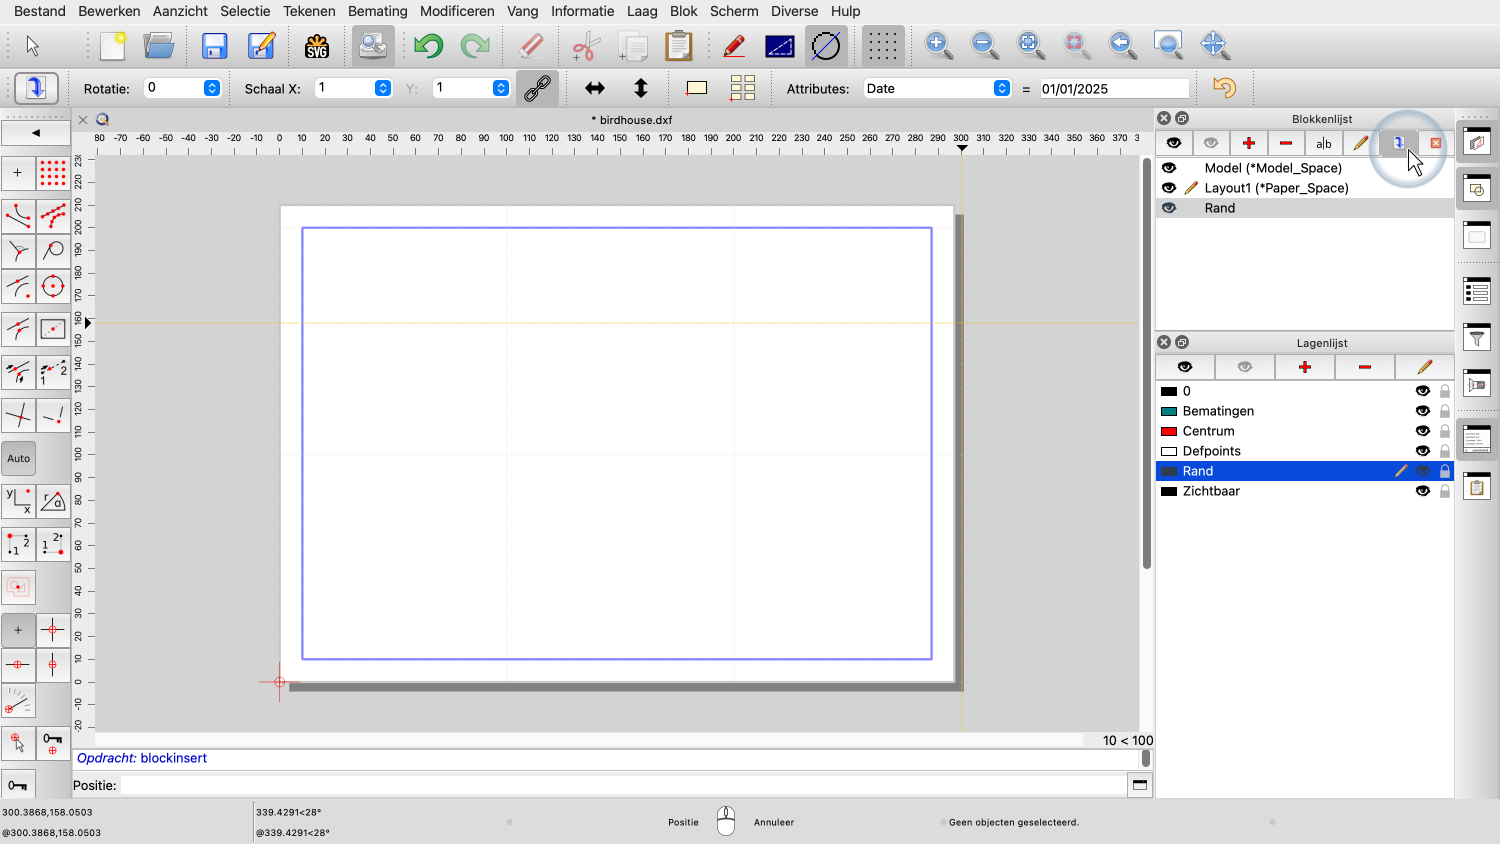Toggle the grid dots icon in toolbar
Screen dimensions: 1500x844
882,46
